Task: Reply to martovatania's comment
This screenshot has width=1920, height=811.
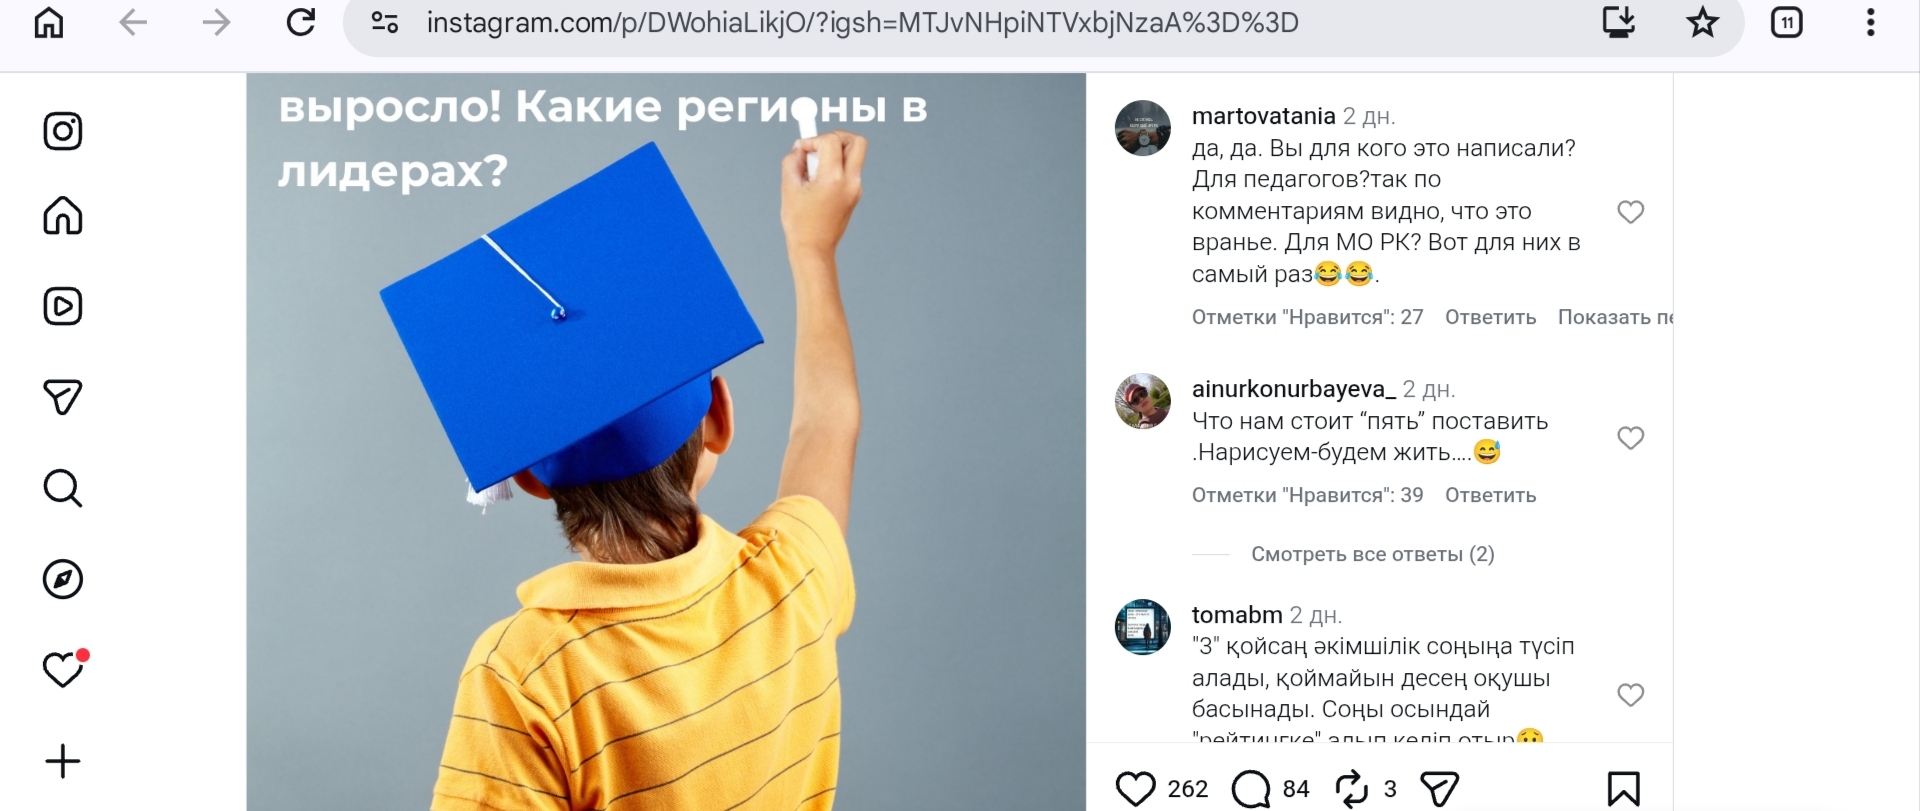Action: pyautogui.click(x=1490, y=317)
